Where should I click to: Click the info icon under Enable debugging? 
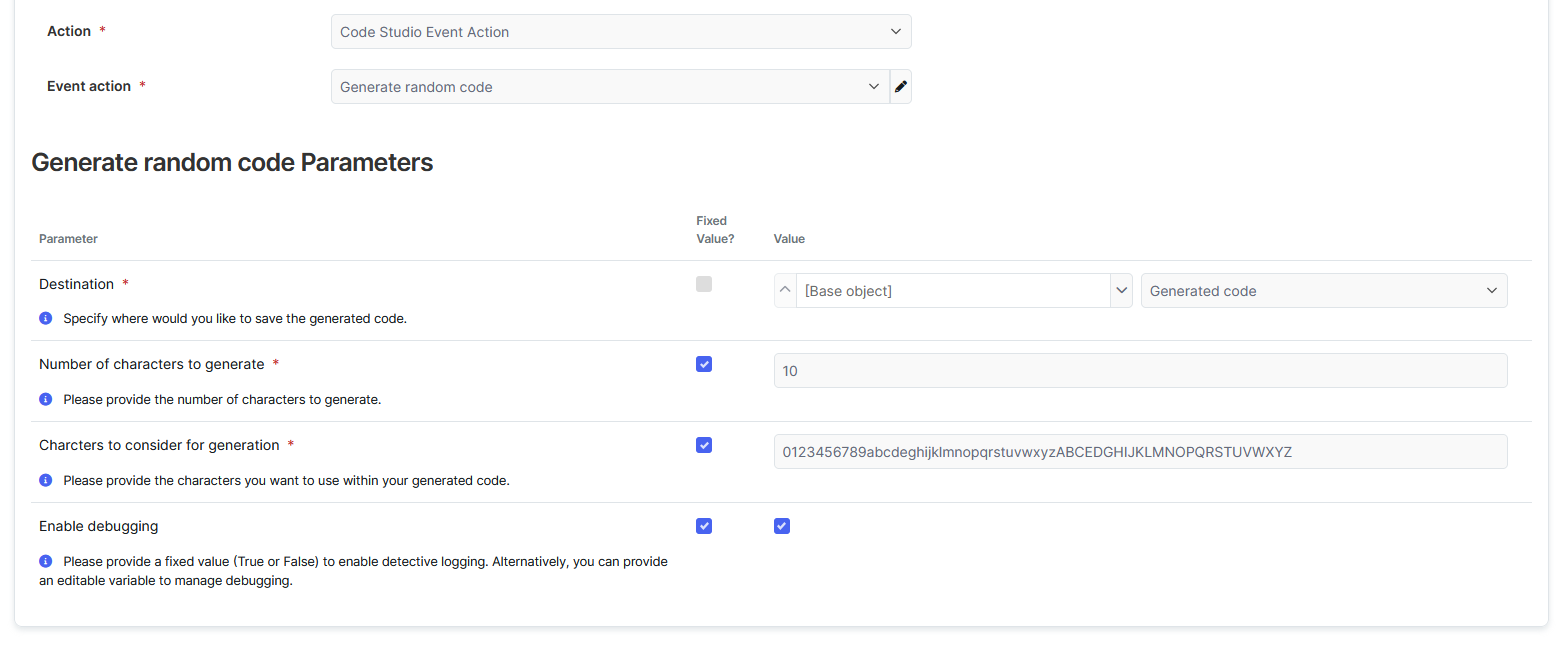[45, 562]
